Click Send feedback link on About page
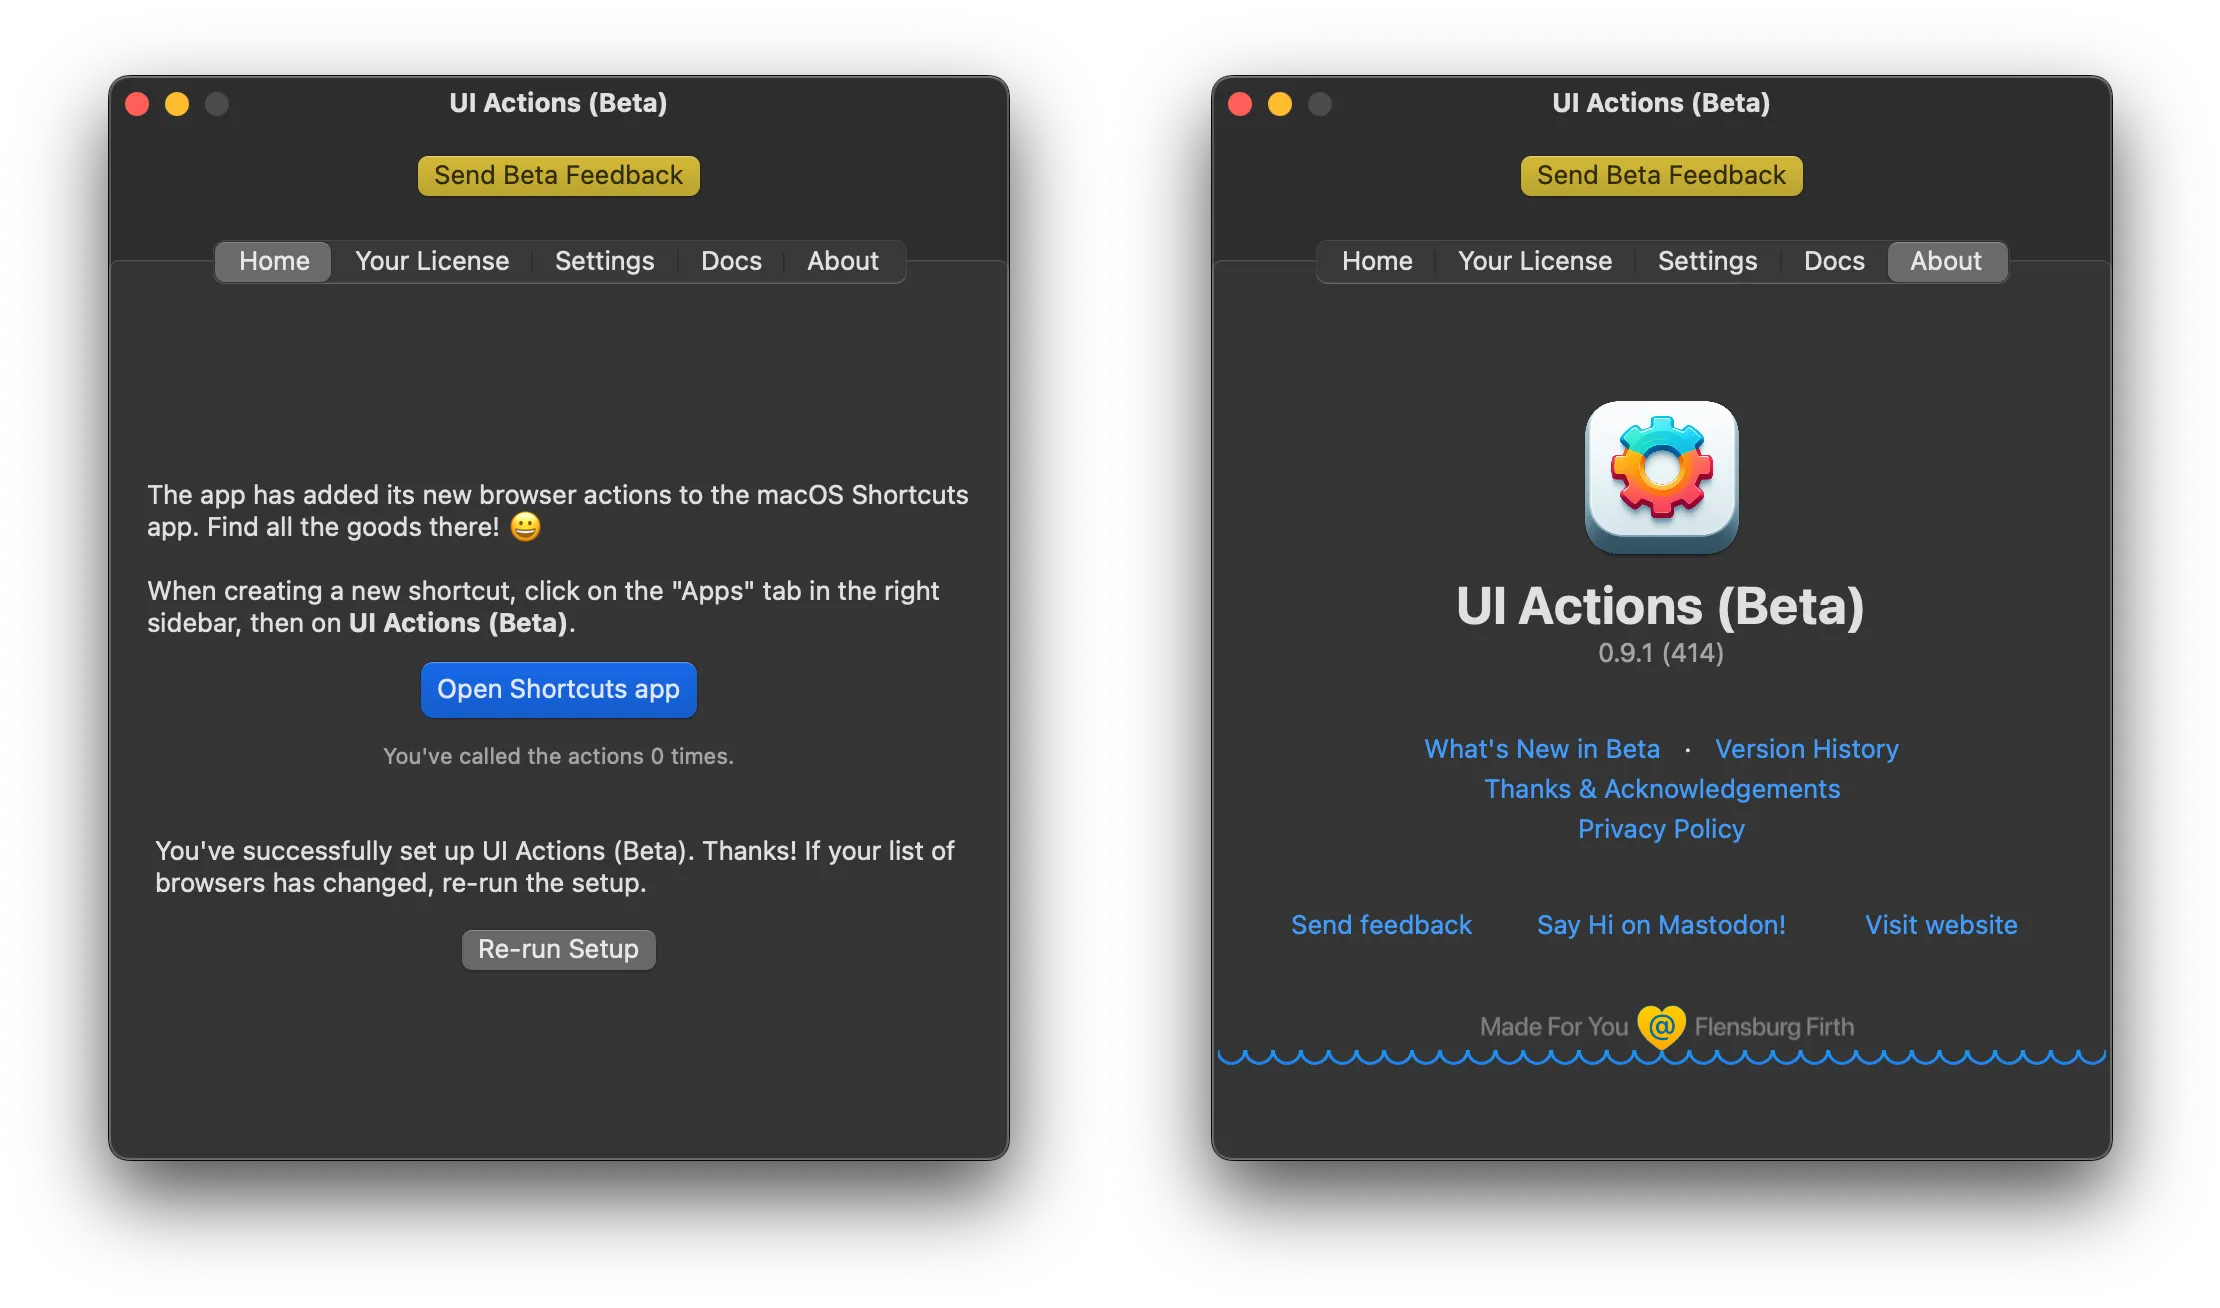Image resolution: width=2220 pixels, height=1308 pixels. pos(1382,925)
